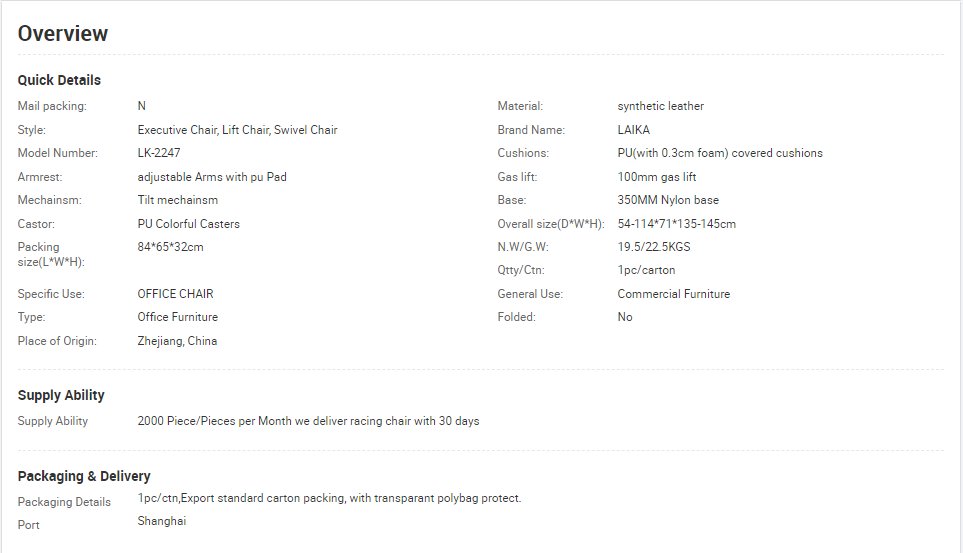Click the 19.5/22.5KGS weight value
963x553 pixels.
click(x=654, y=247)
